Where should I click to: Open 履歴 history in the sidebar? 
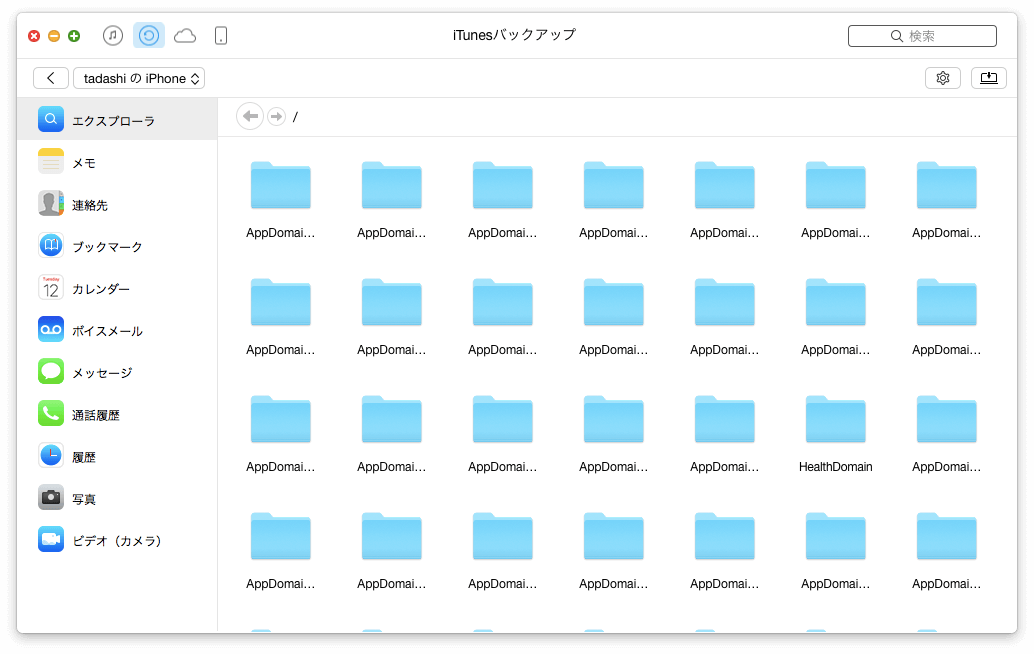(117, 457)
